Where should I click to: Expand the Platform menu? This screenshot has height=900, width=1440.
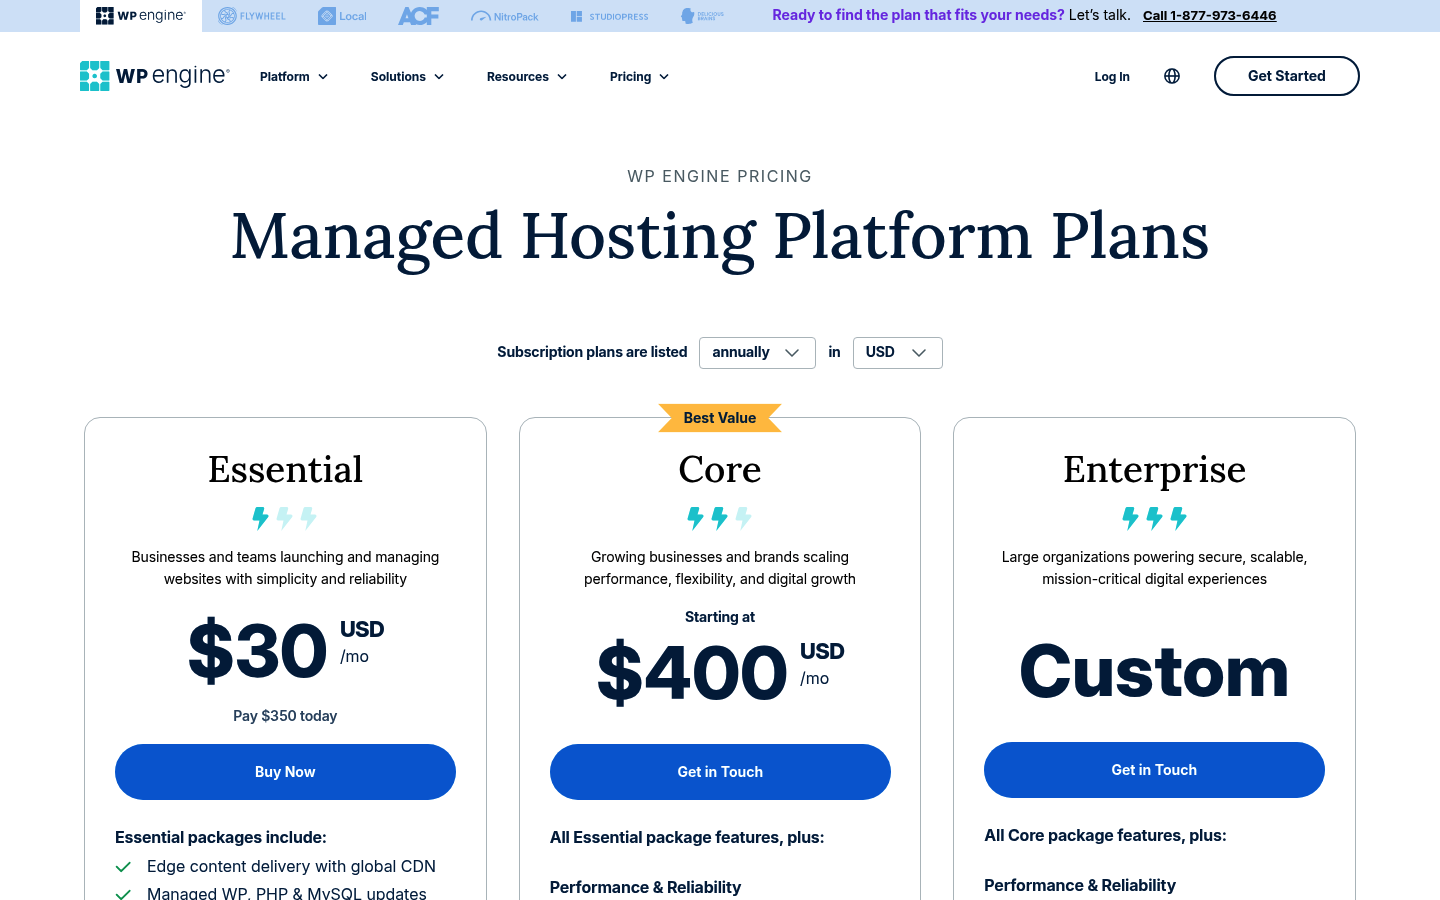coord(294,76)
